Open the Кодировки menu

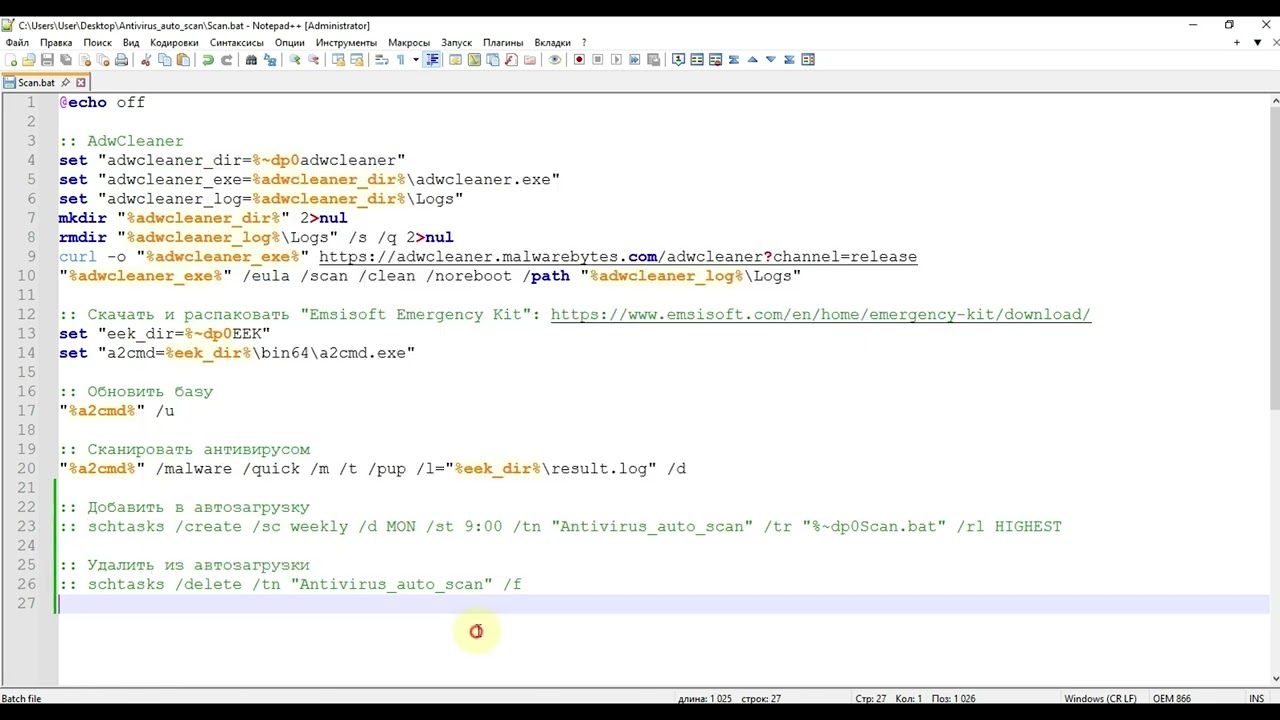point(174,43)
